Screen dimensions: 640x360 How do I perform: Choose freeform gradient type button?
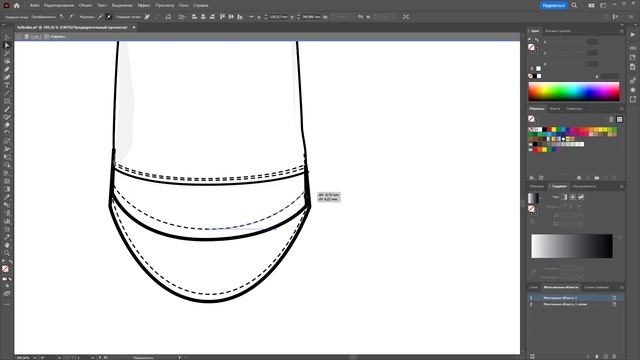click(x=581, y=197)
